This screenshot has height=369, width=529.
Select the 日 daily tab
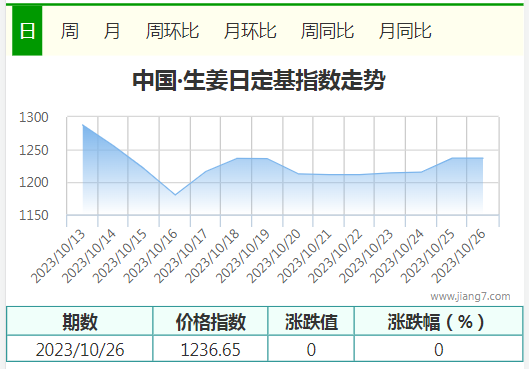pos(27,31)
